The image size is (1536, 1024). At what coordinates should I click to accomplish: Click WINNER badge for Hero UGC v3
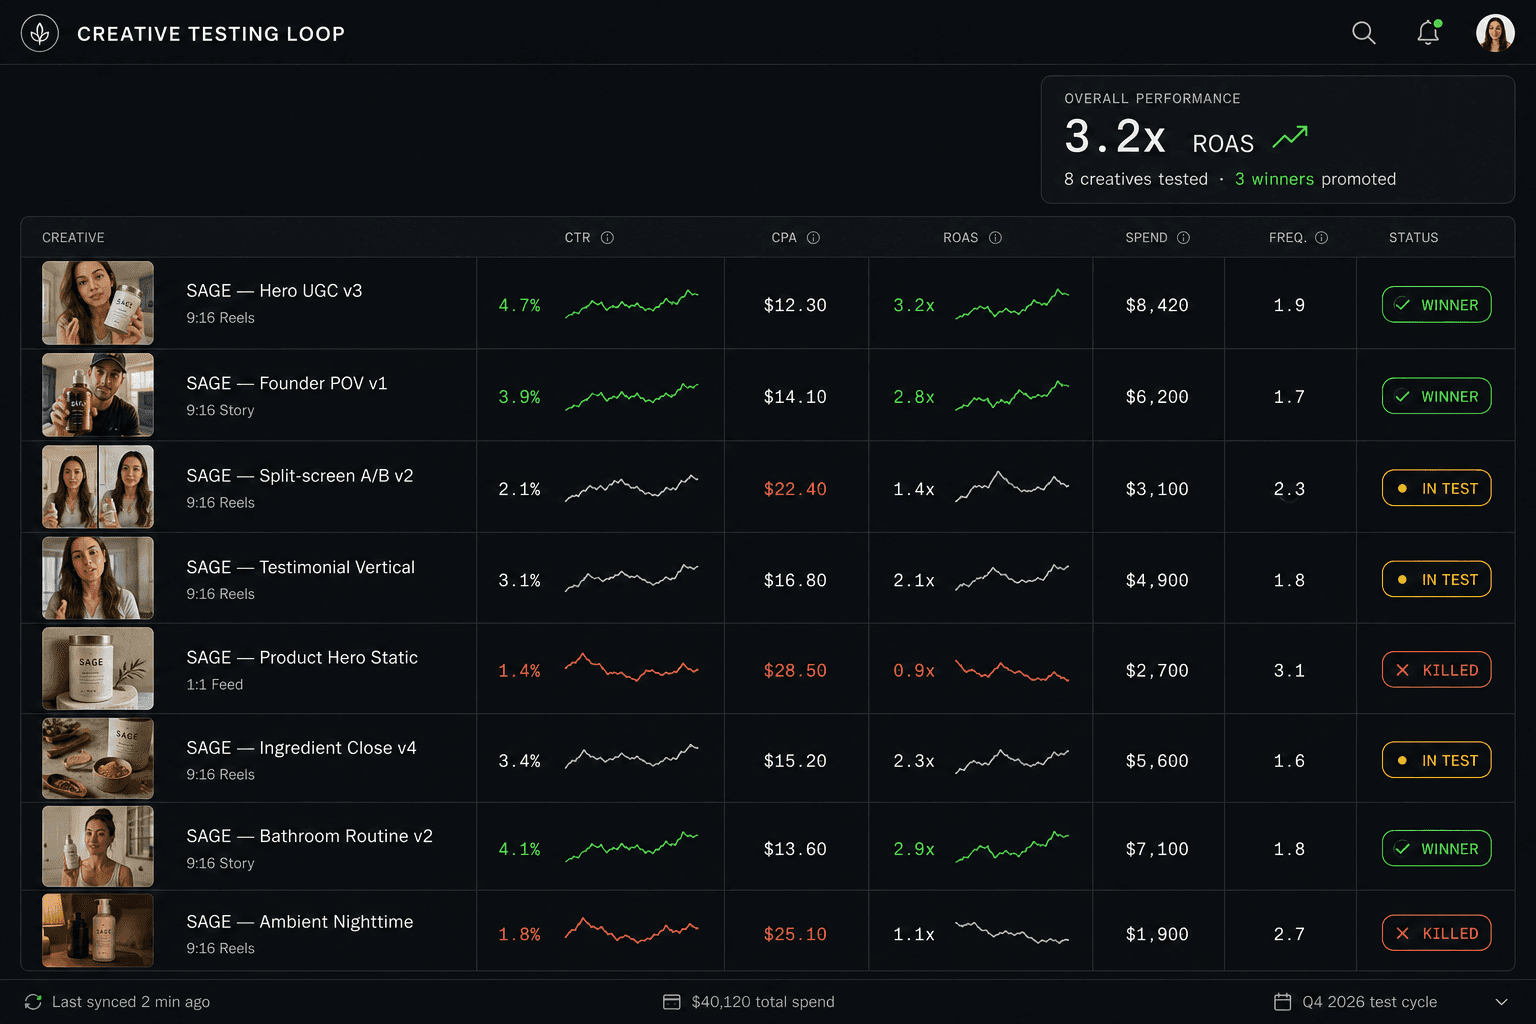pos(1436,305)
